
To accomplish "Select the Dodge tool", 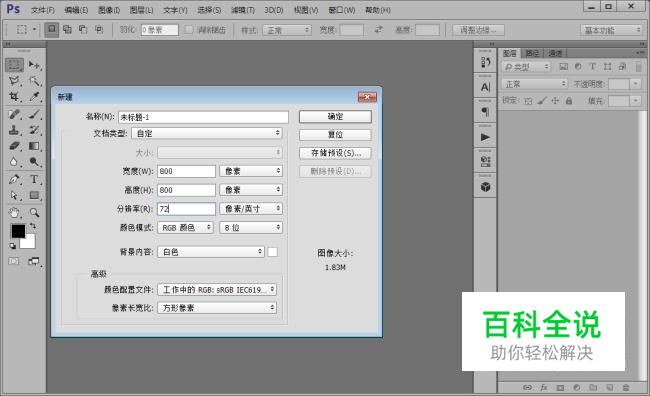I will tap(34, 162).
